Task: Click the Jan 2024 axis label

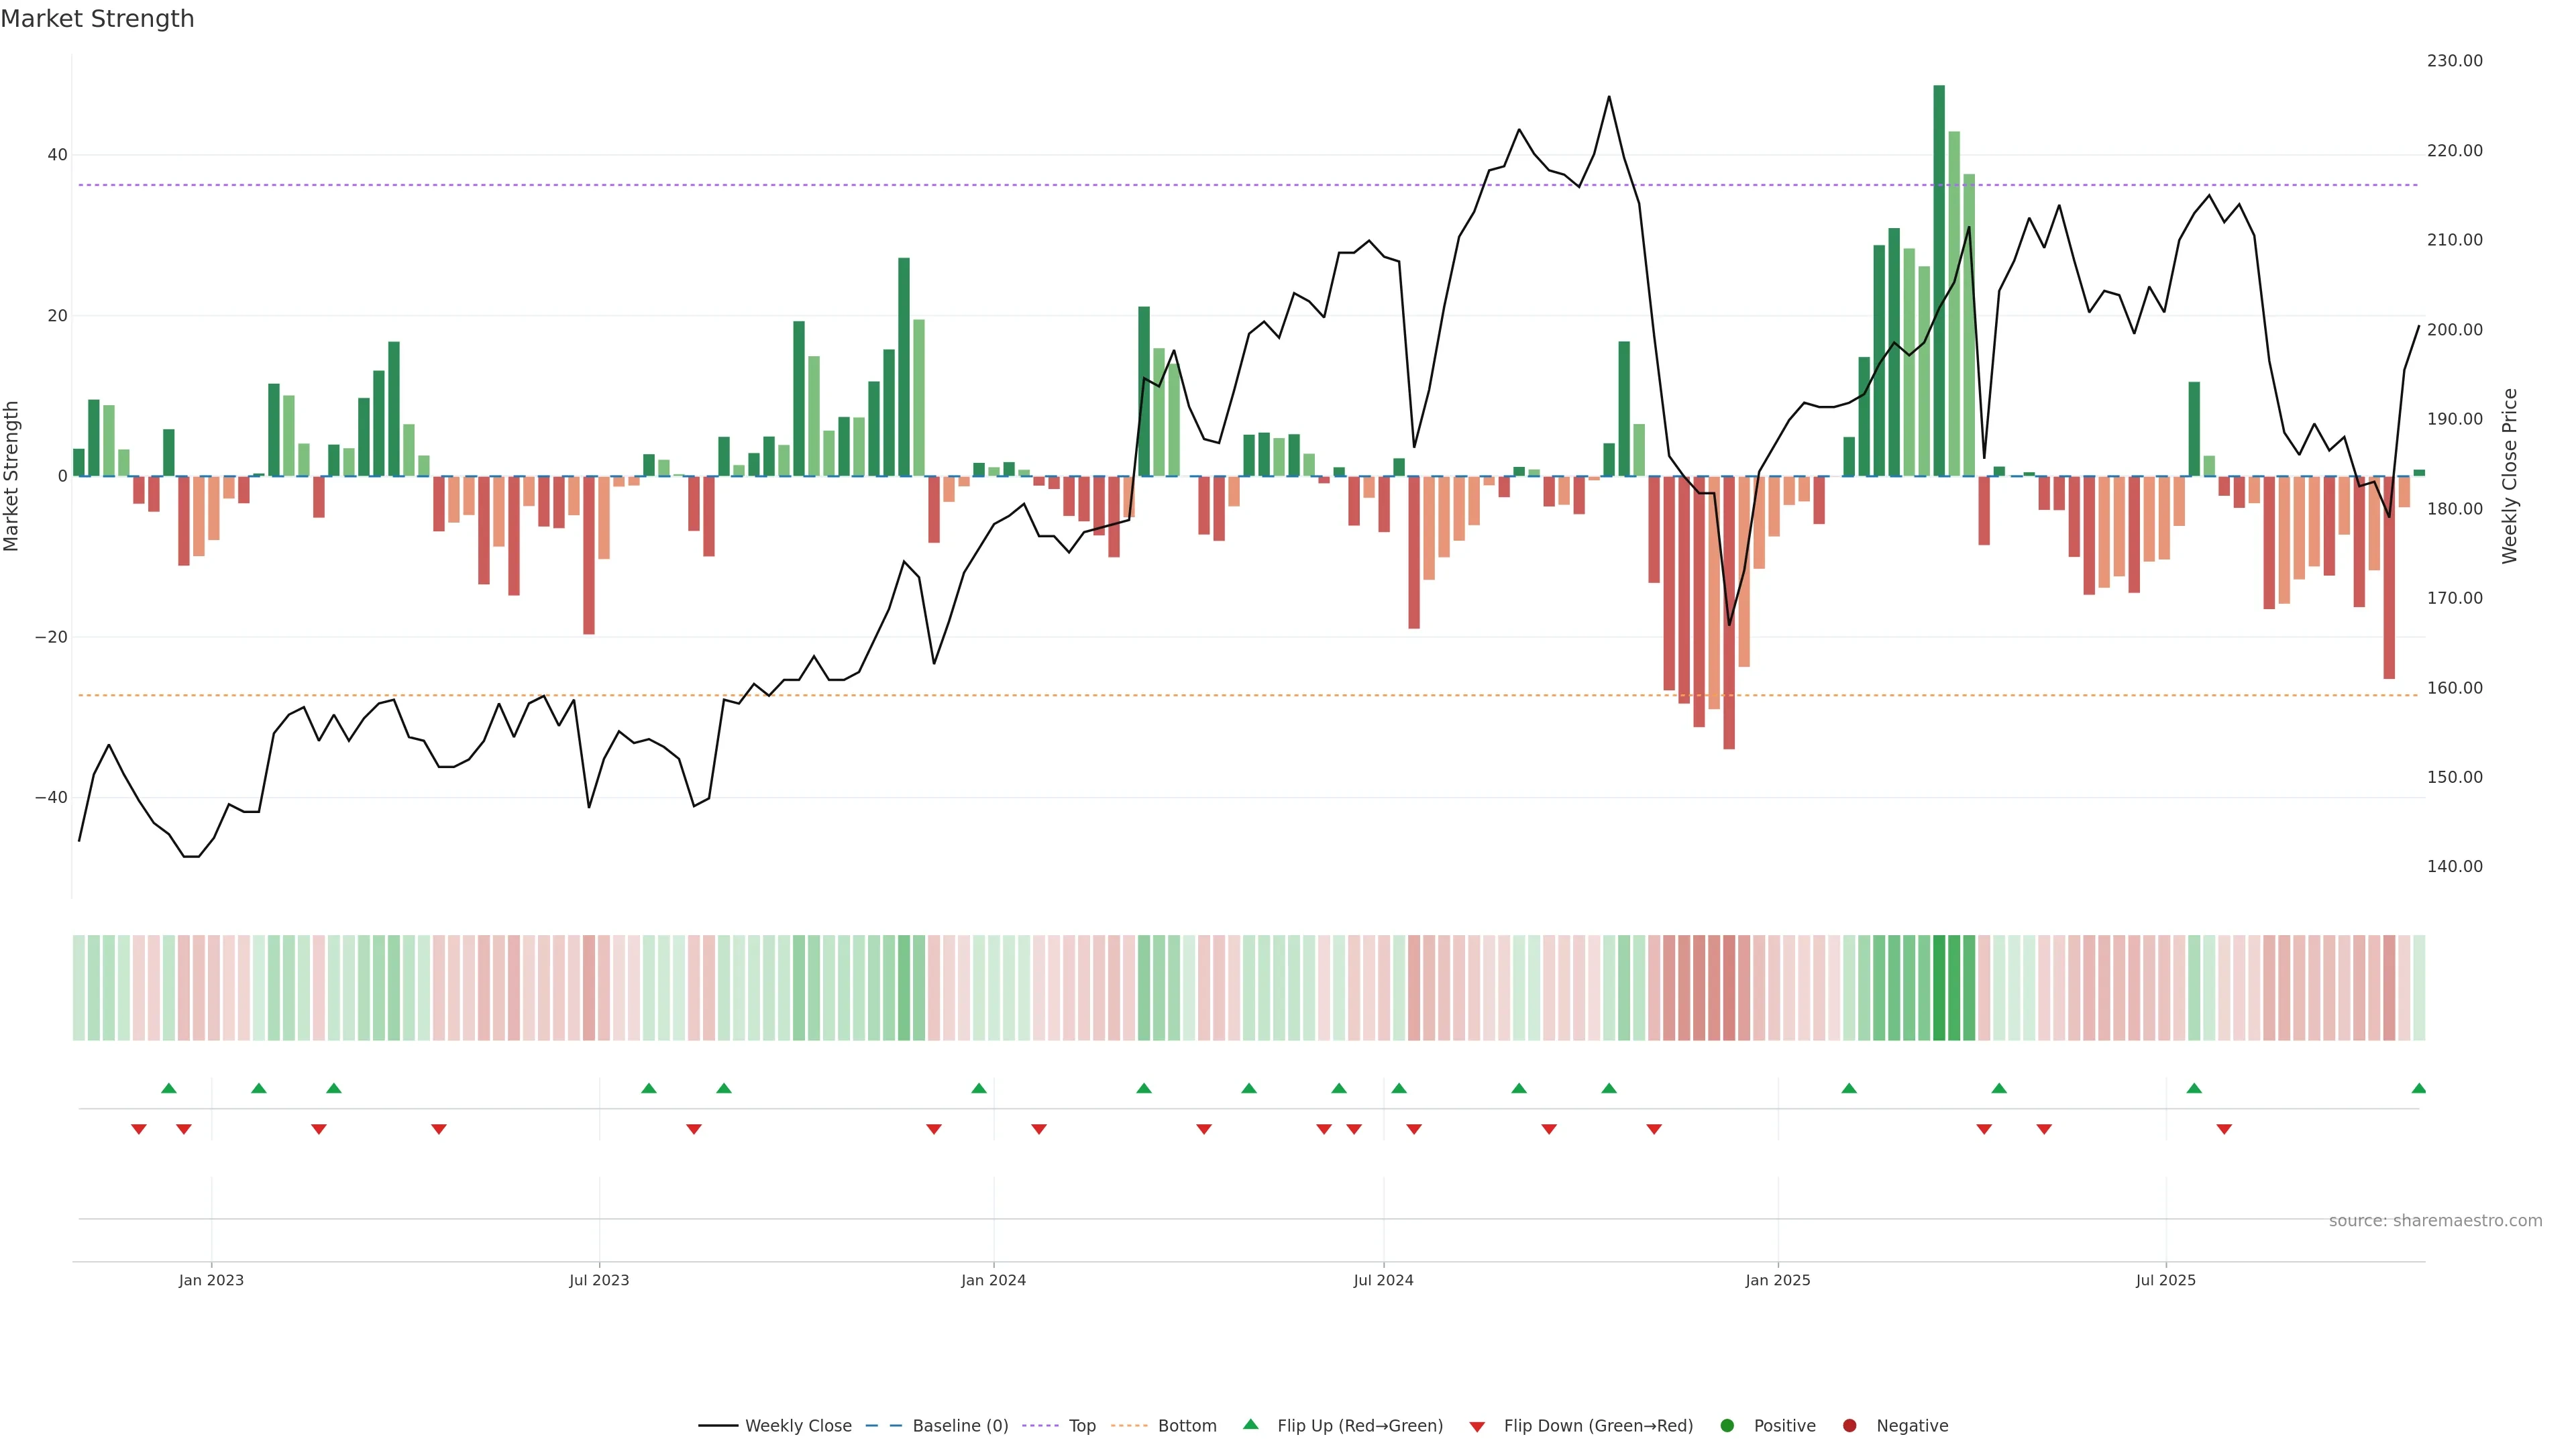Action: tap(993, 1280)
